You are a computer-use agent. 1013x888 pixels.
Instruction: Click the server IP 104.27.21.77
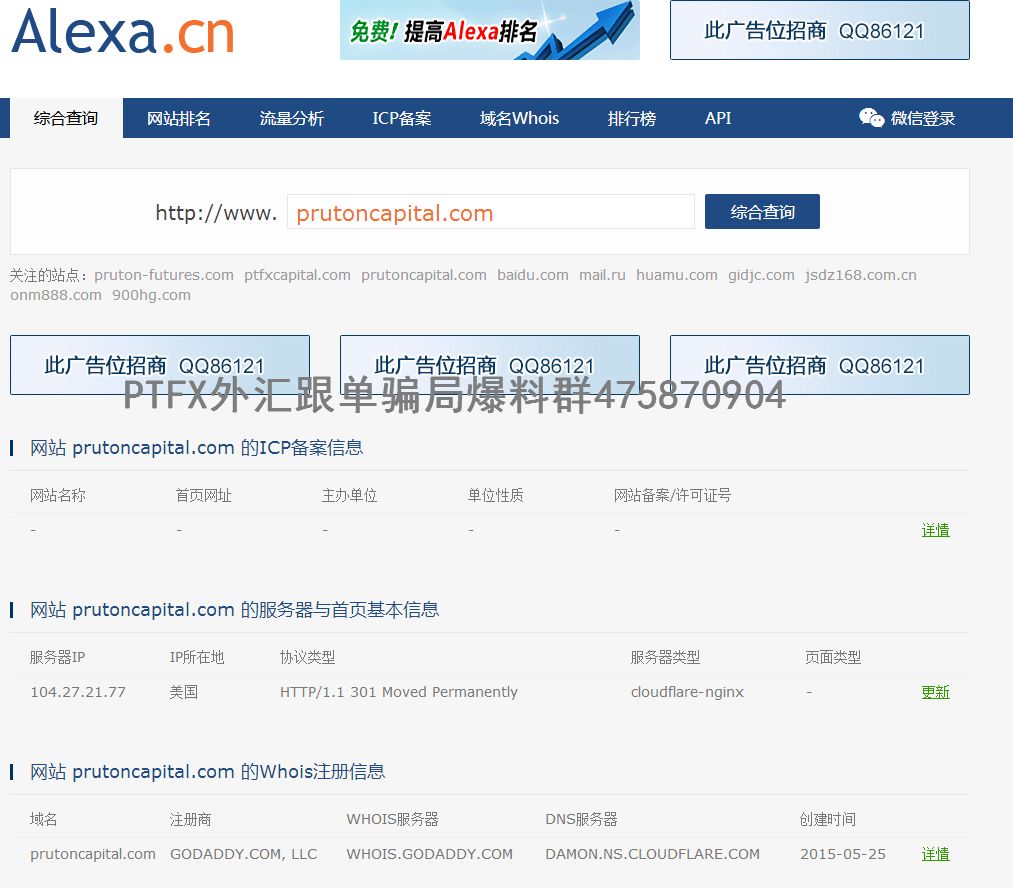click(78, 692)
